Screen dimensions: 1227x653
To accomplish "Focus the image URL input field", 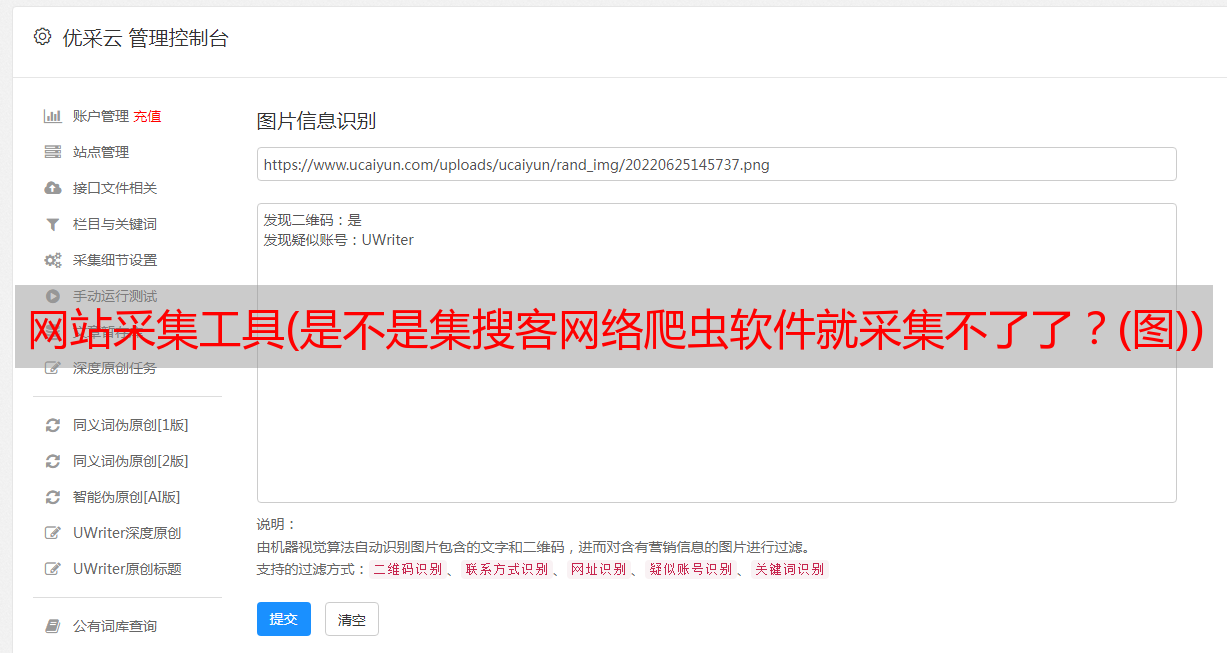I will point(716,164).
